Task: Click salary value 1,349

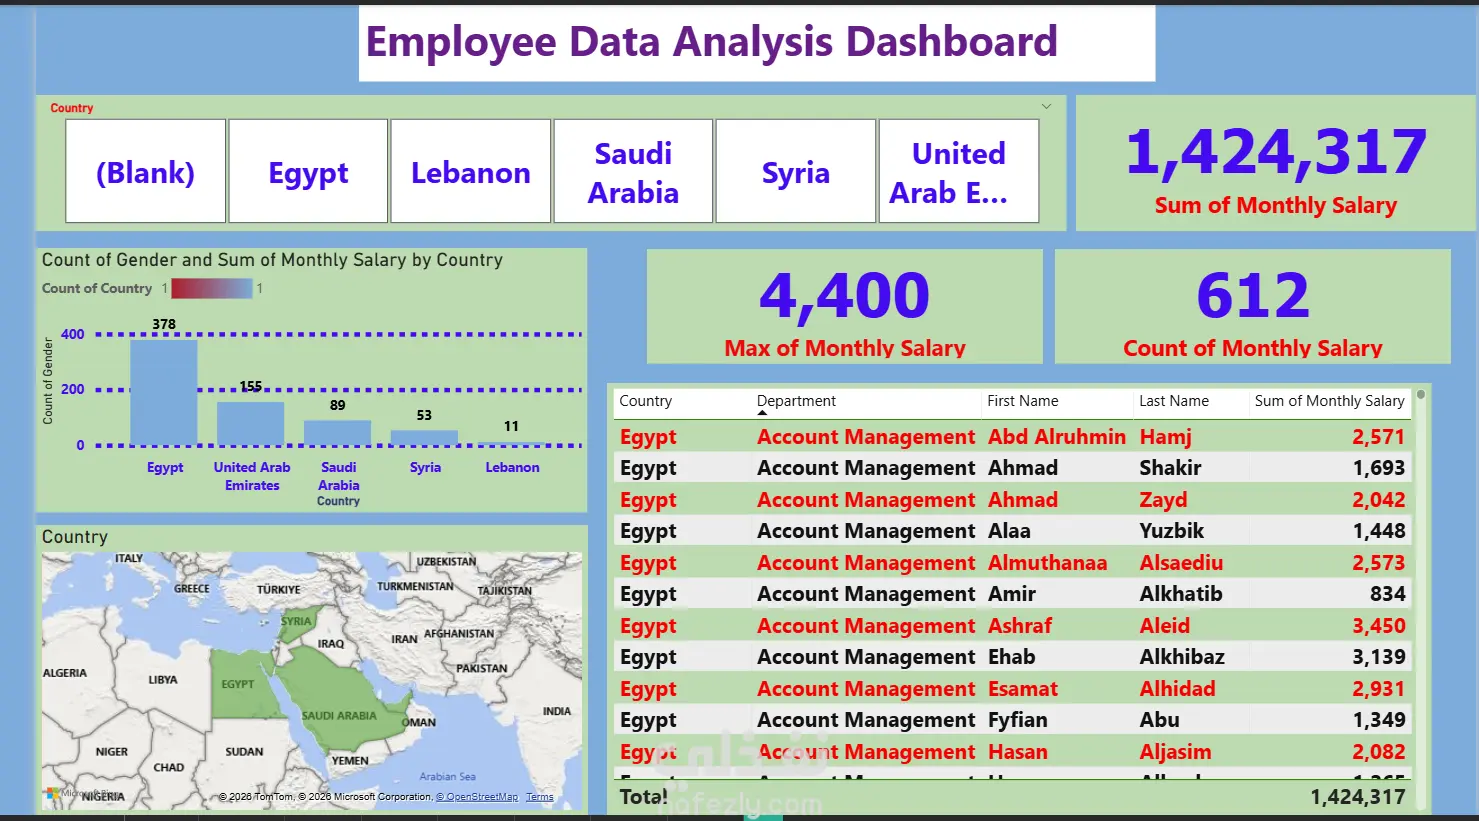Action: point(1378,720)
